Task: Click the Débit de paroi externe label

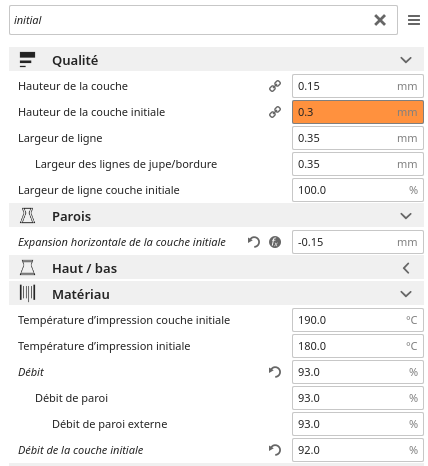Action: pyautogui.click(x=110, y=424)
